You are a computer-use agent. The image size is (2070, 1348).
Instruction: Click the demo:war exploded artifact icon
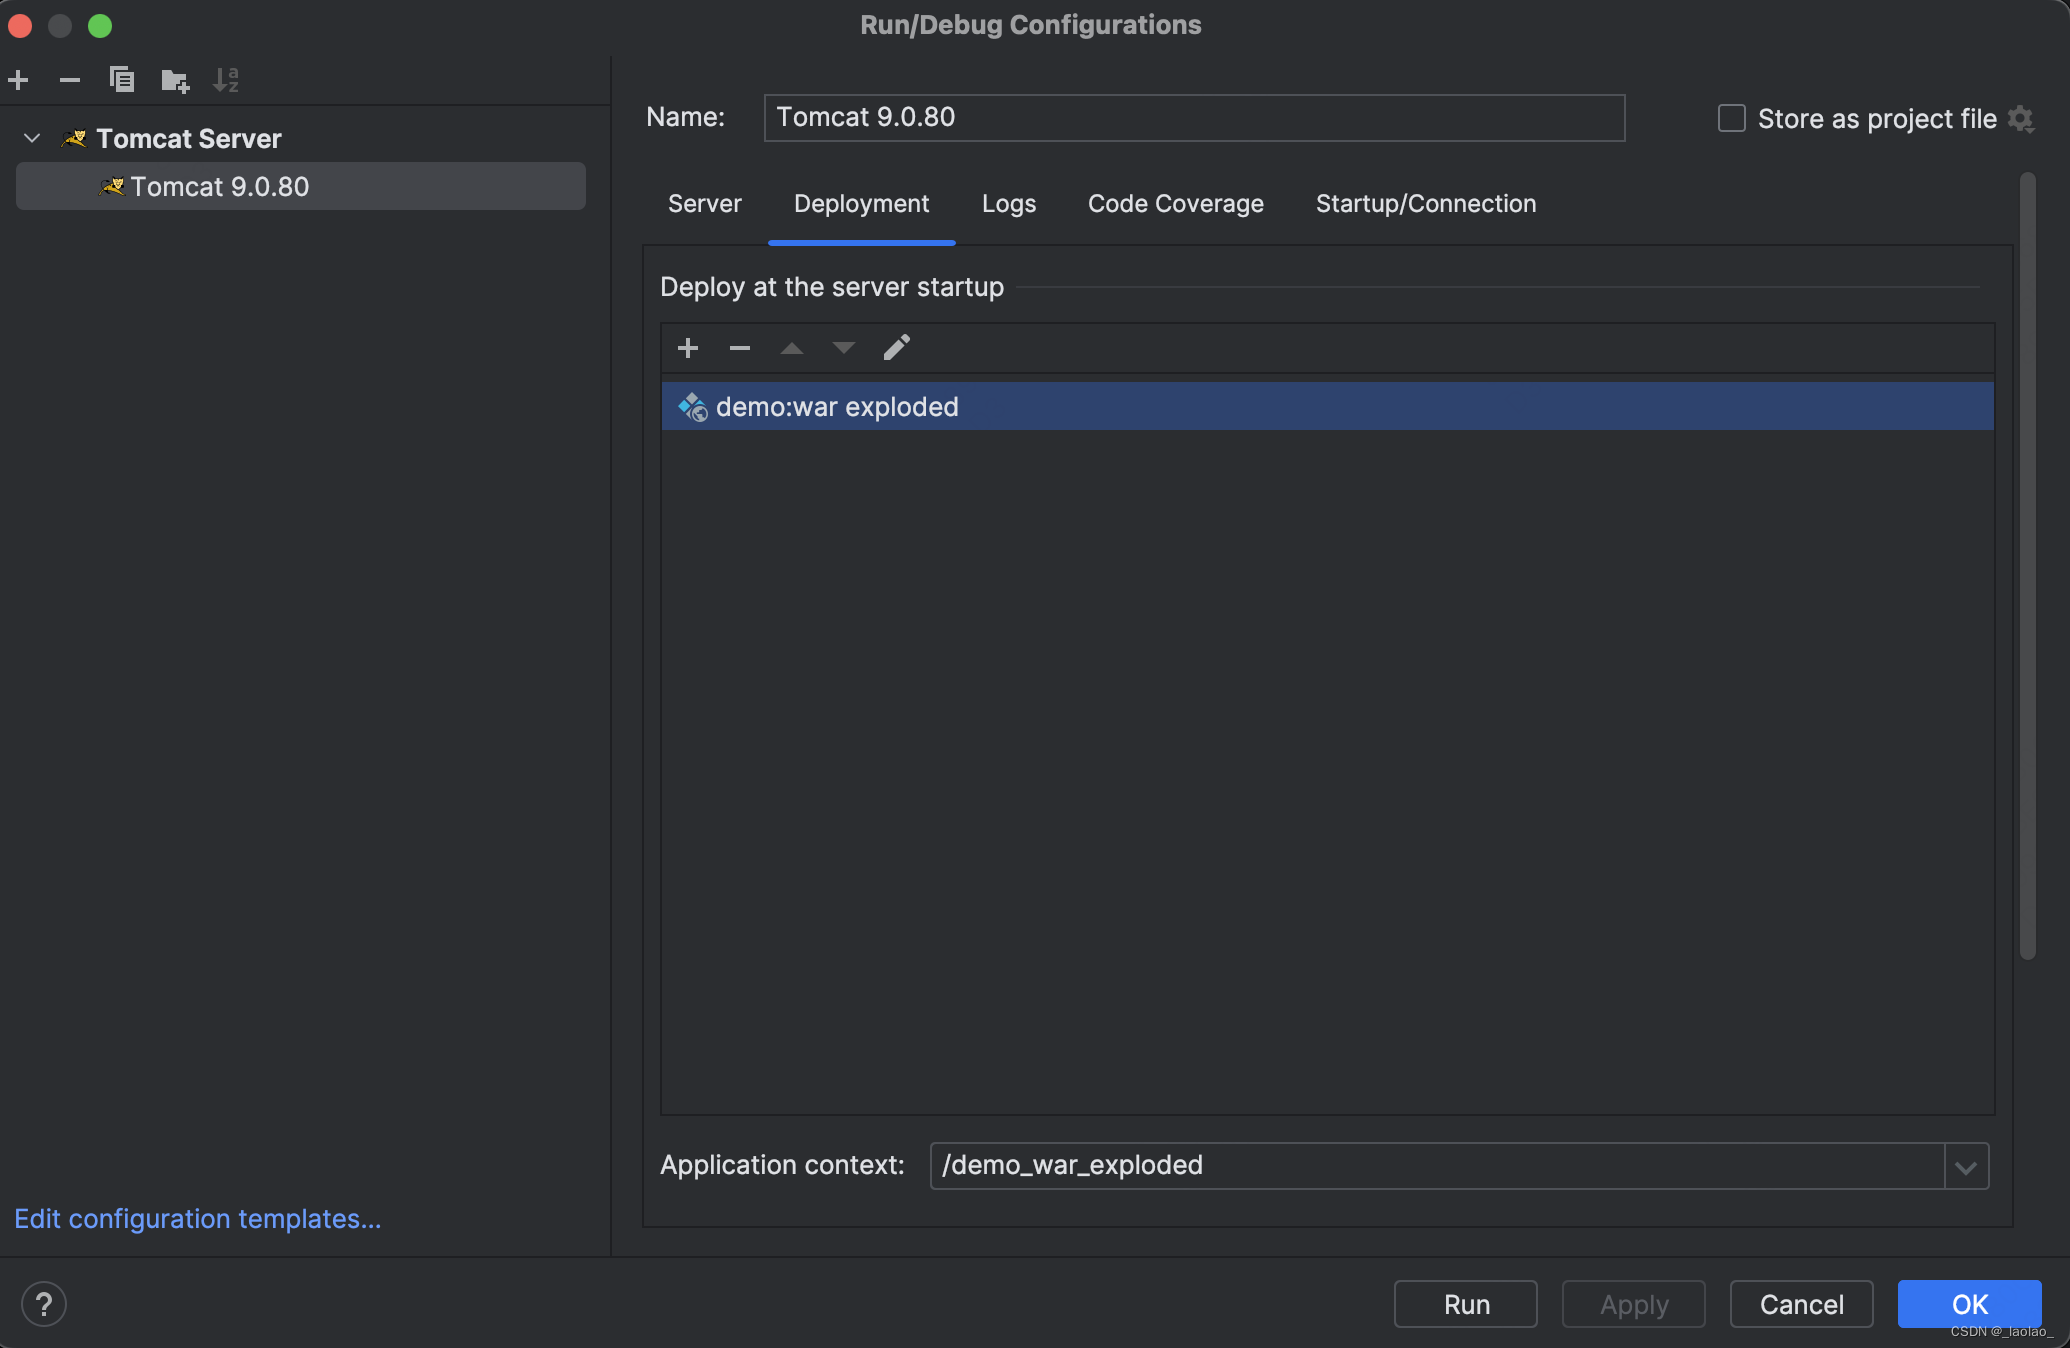(693, 407)
